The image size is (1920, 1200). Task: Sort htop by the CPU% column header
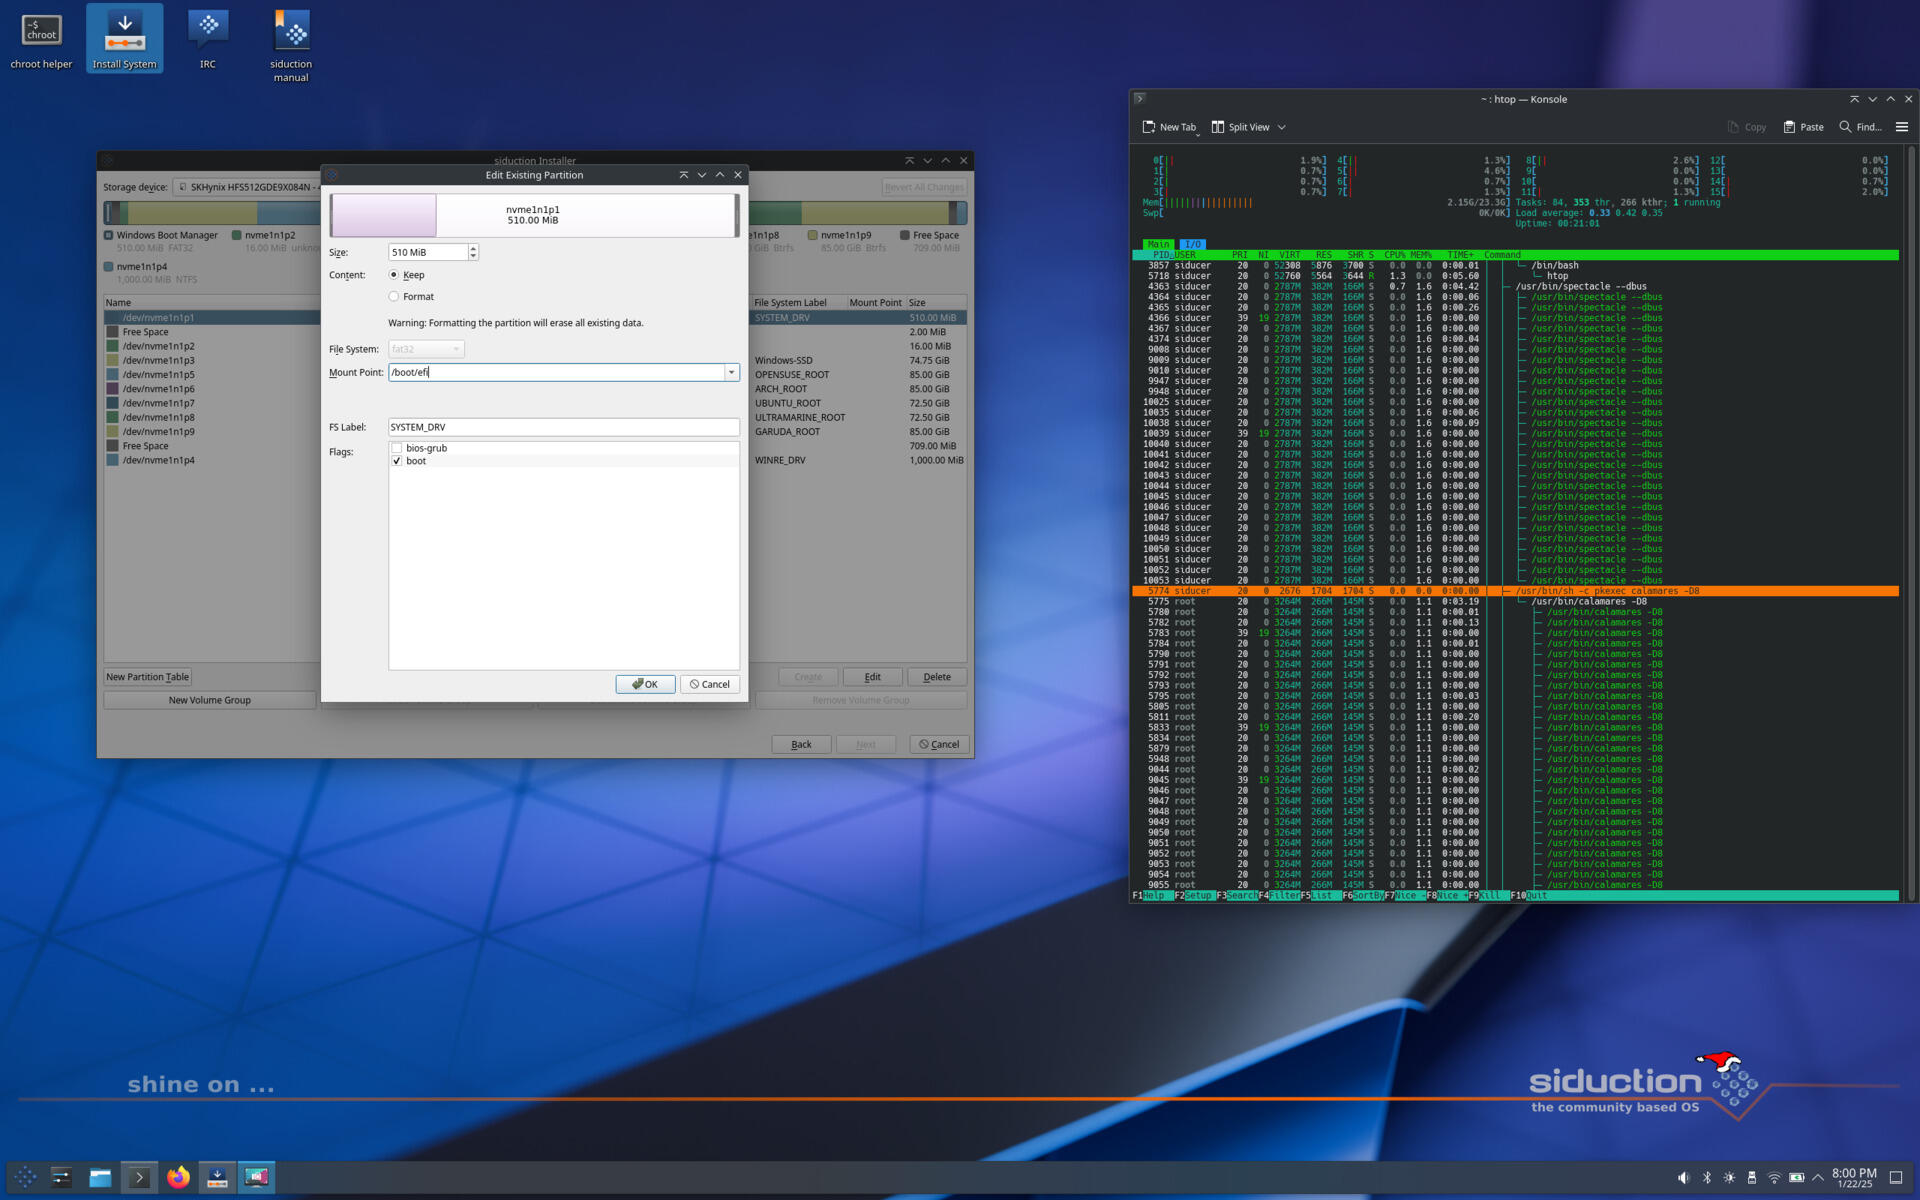[1395, 255]
